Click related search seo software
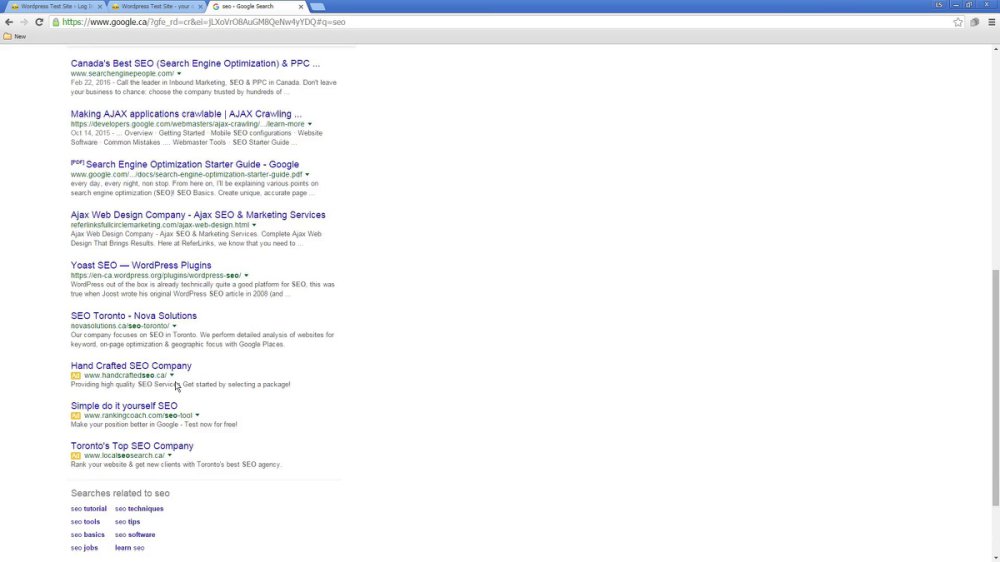The image size is (1000, 562). tap(135, 535)
